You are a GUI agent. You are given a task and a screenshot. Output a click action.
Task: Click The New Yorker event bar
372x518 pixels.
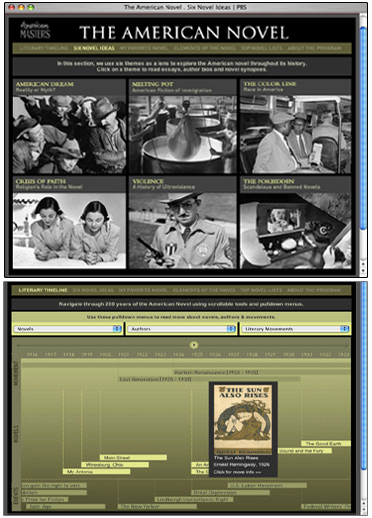point(157,506)
